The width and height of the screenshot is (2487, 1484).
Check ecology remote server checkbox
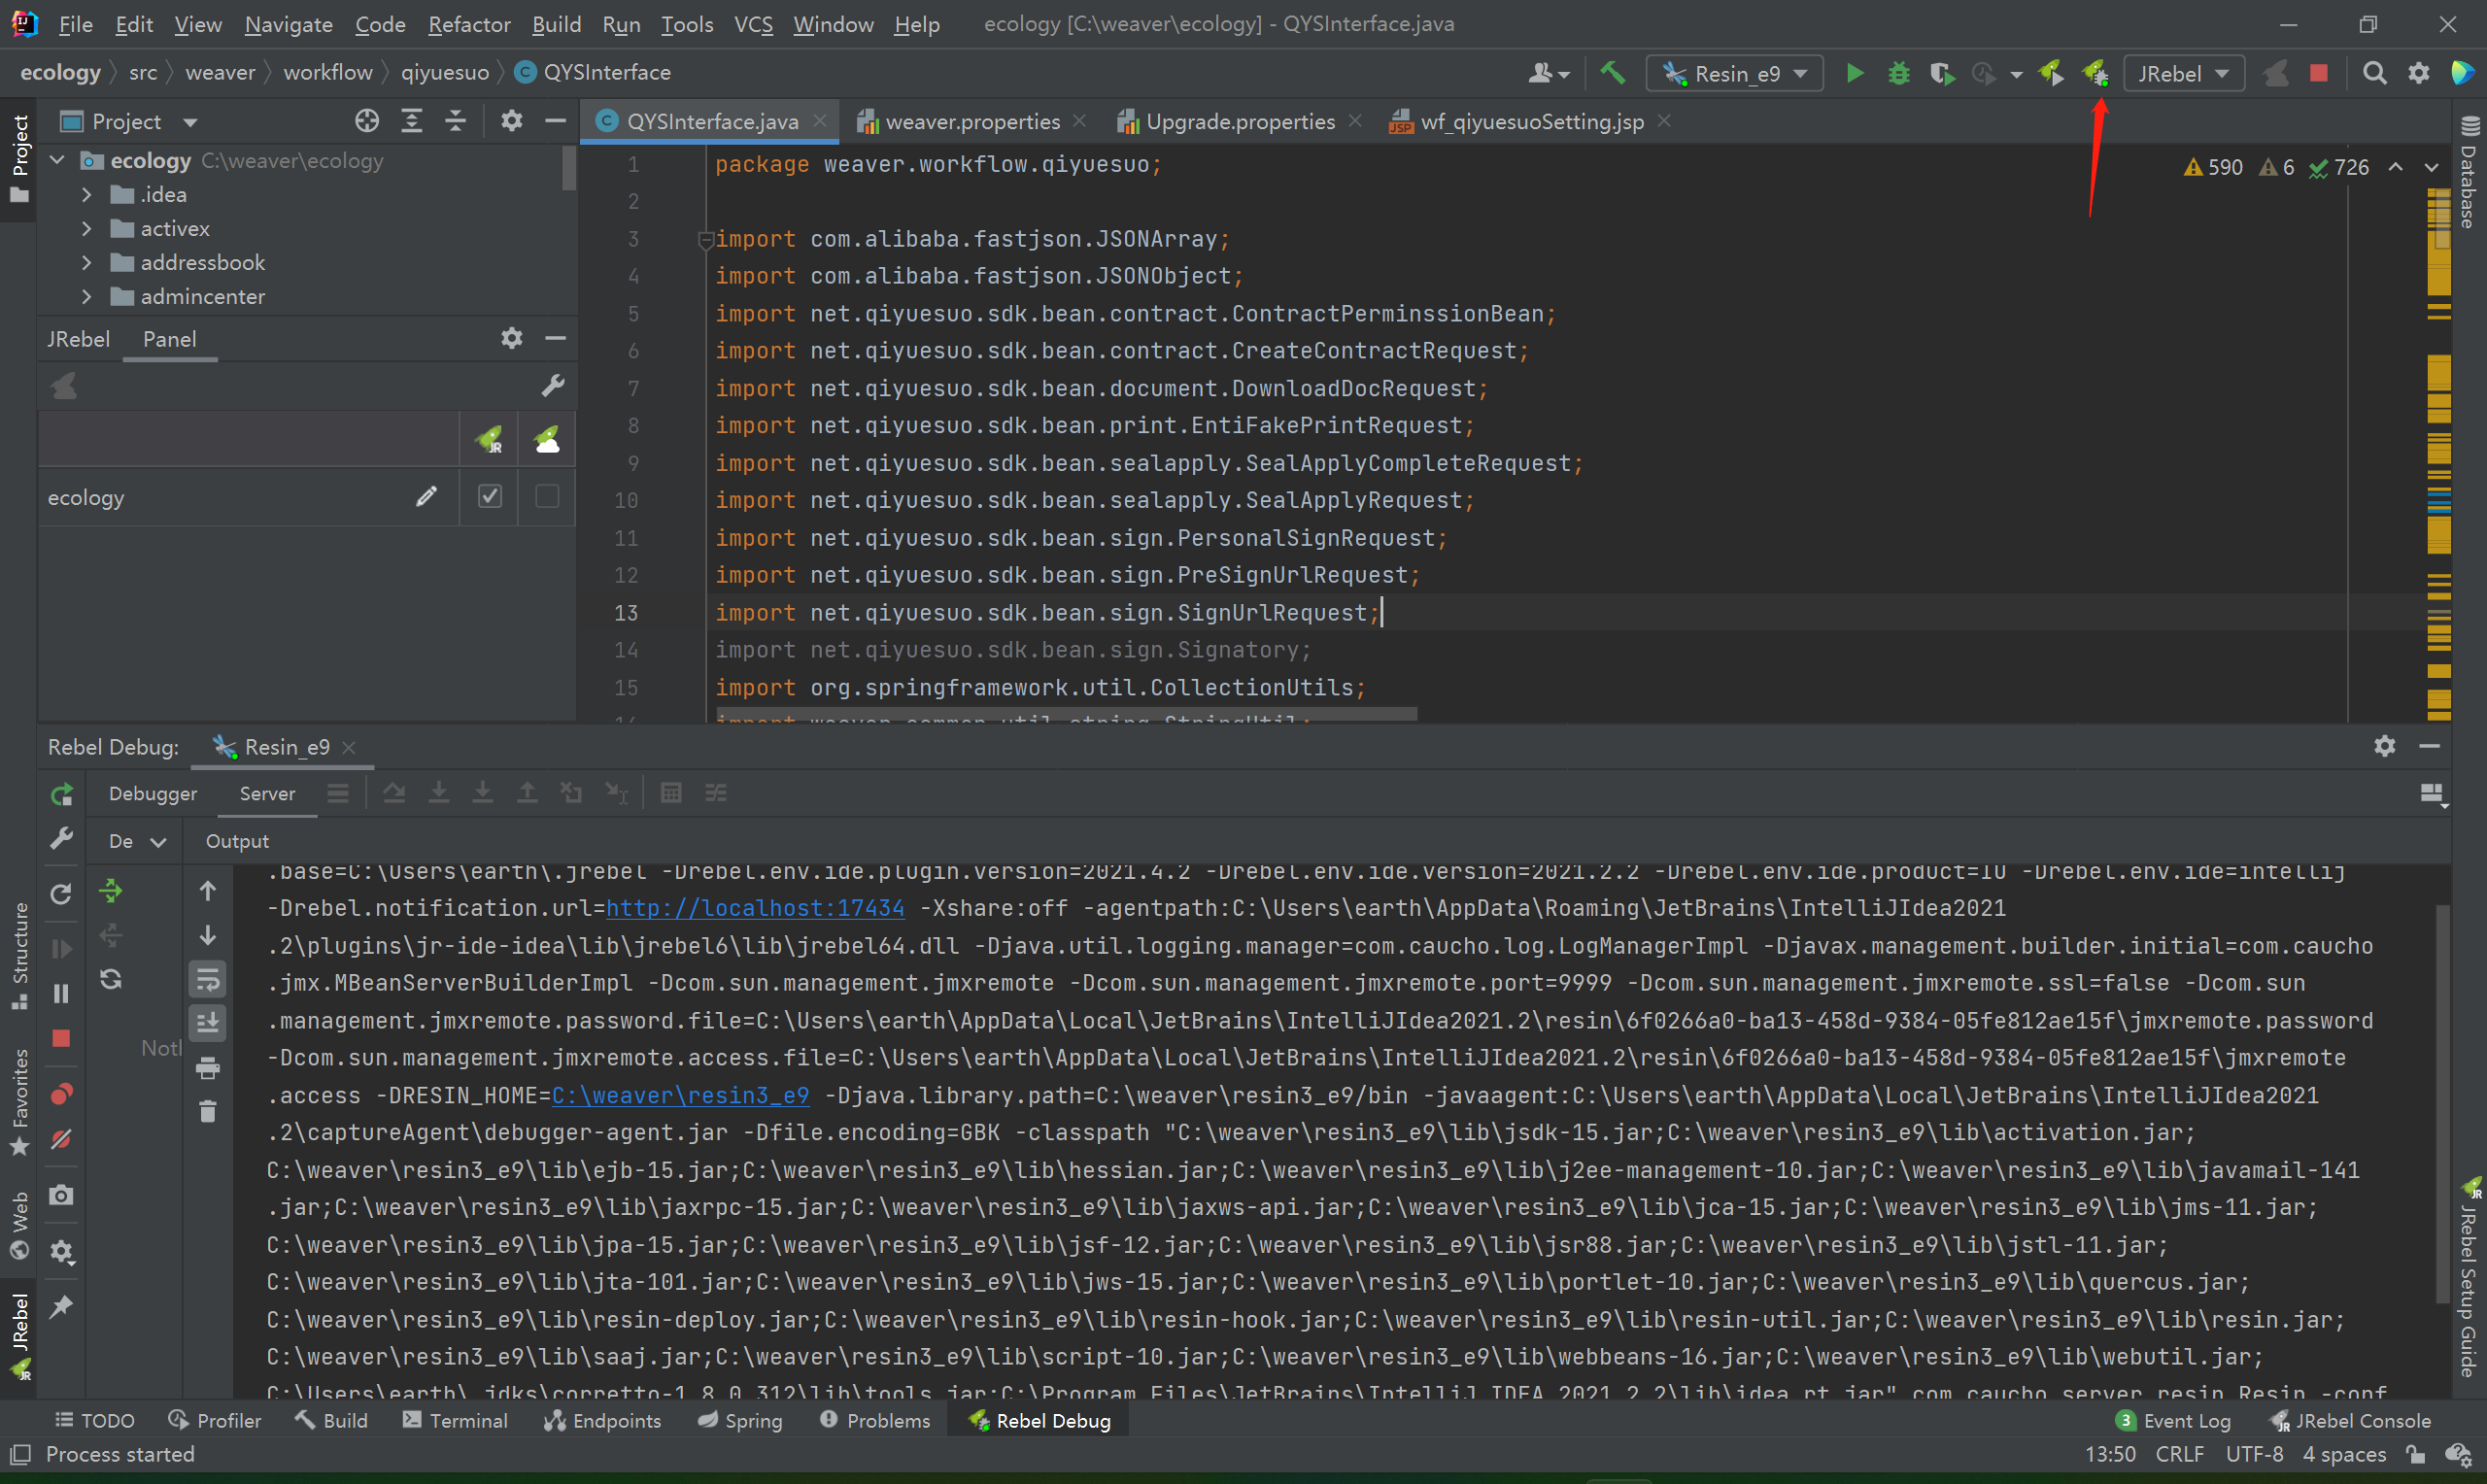click(546, 496)
